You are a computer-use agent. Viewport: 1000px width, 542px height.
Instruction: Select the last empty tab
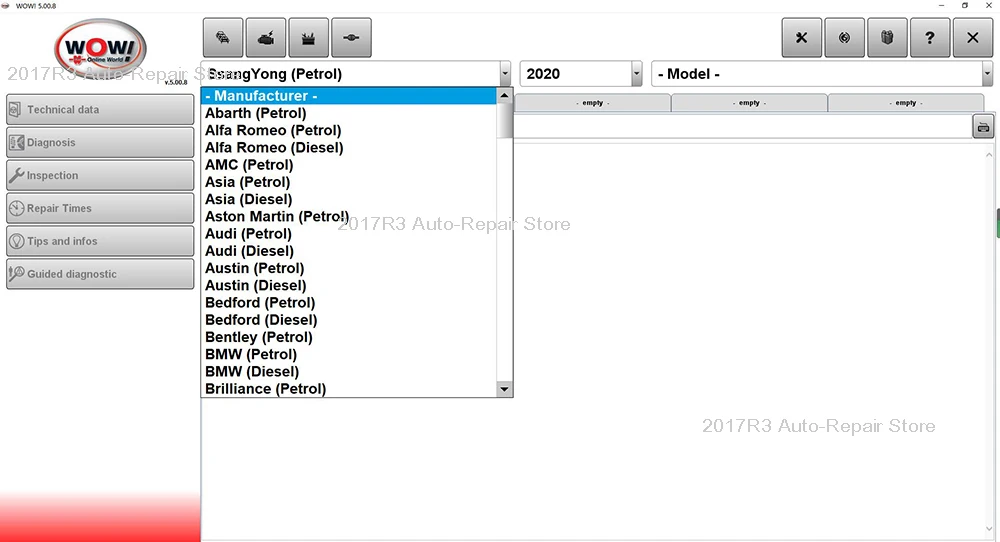click(906, 103)
